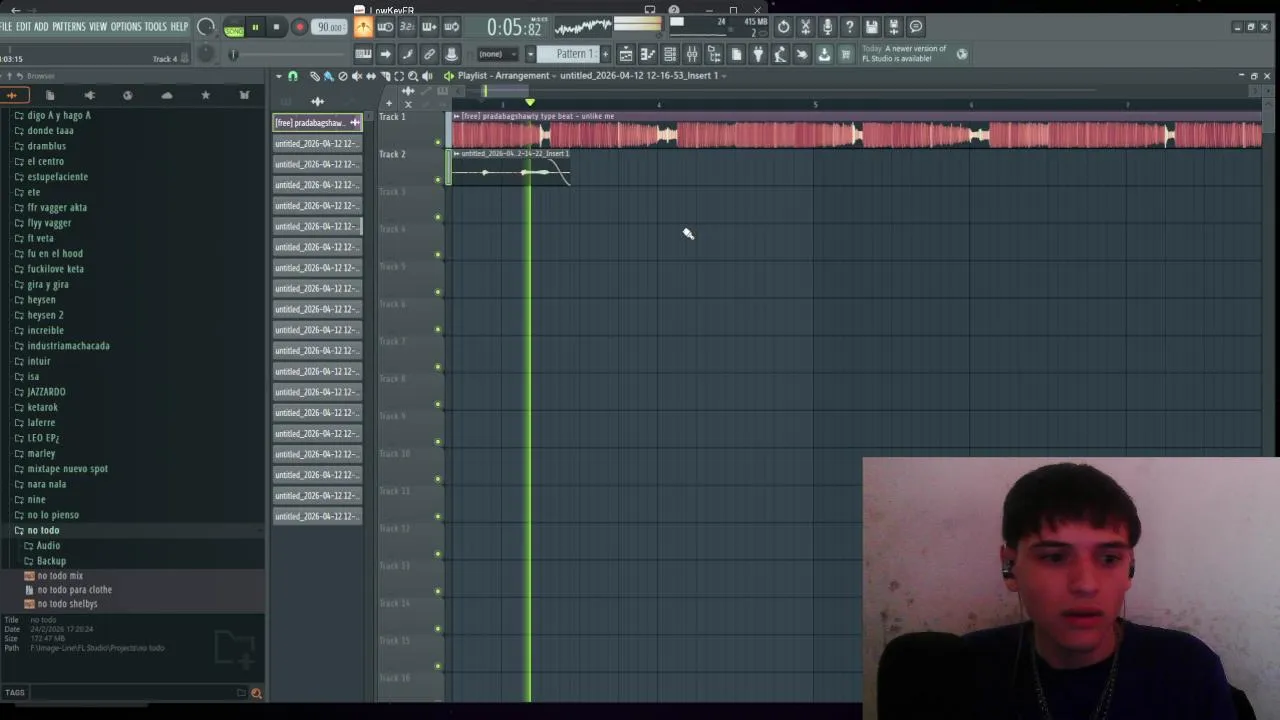1280x720 pixels.
Task: Open the Channel rack icon
Action: tap(670, 54)
